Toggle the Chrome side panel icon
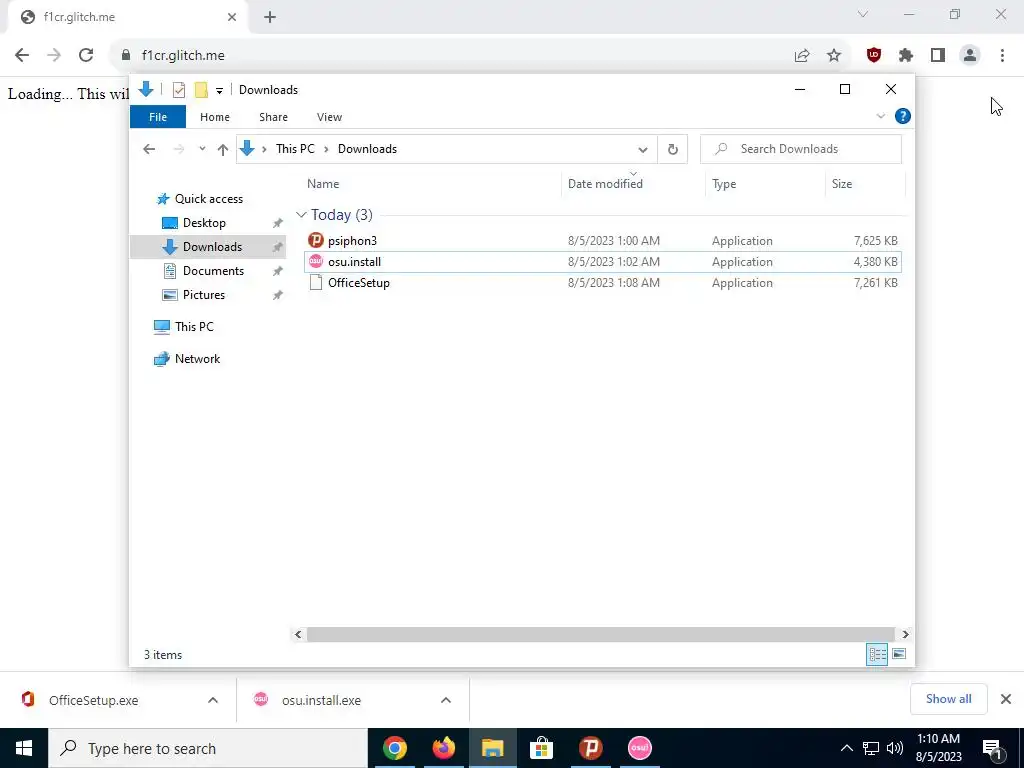1024x768 pixels. coord(938,56)
